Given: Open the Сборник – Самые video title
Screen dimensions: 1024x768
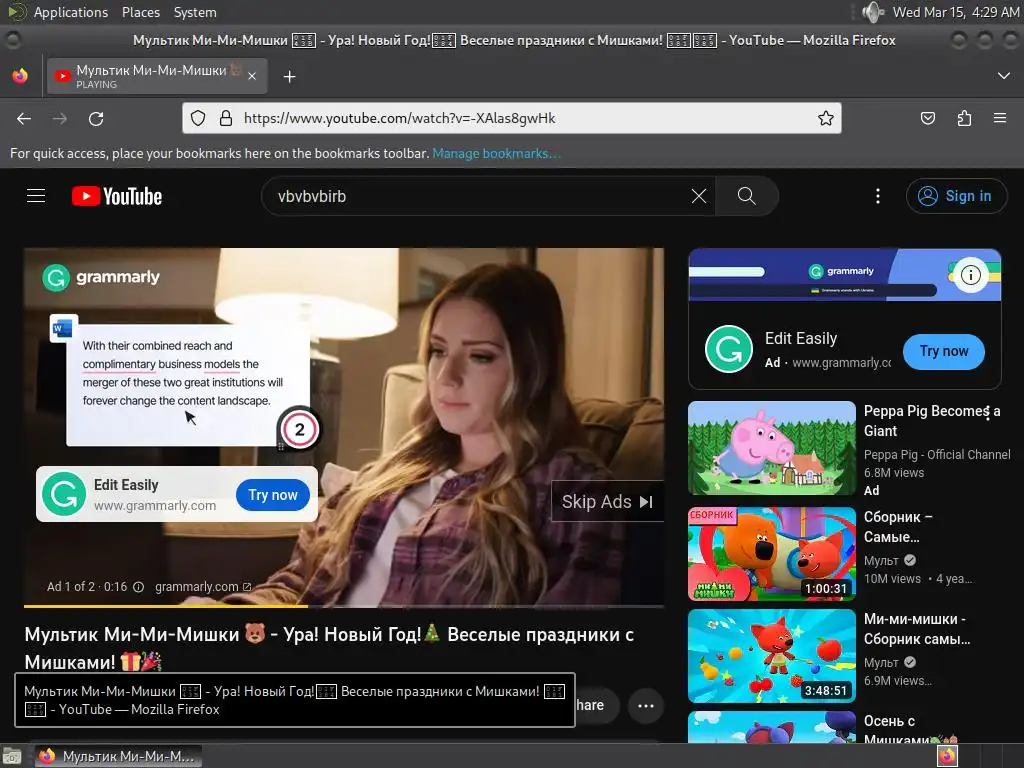Looking at the screenshot, I should tap(898, 526).
